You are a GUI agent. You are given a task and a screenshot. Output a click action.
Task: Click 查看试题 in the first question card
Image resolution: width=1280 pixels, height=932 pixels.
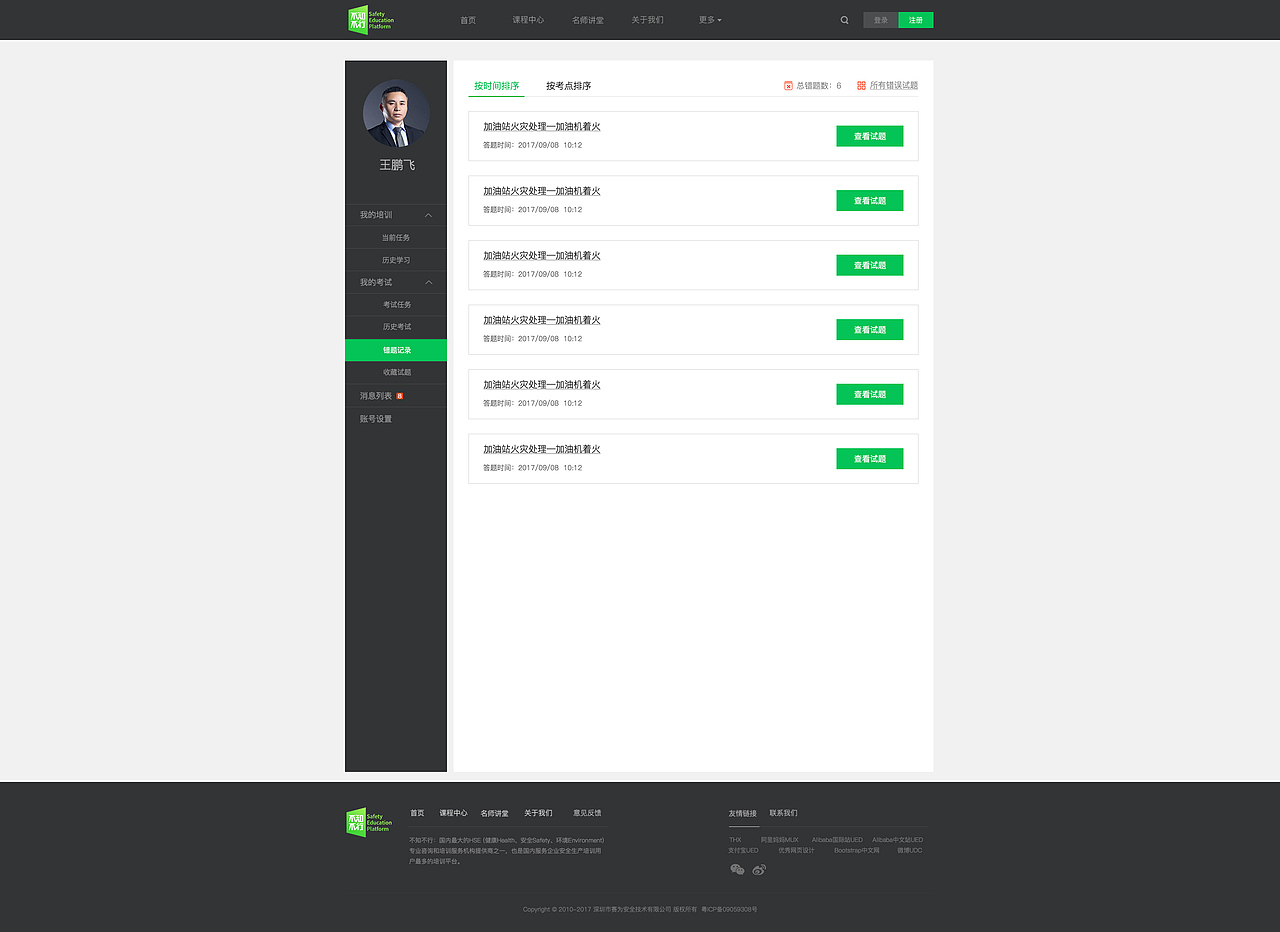pos(870,136)
